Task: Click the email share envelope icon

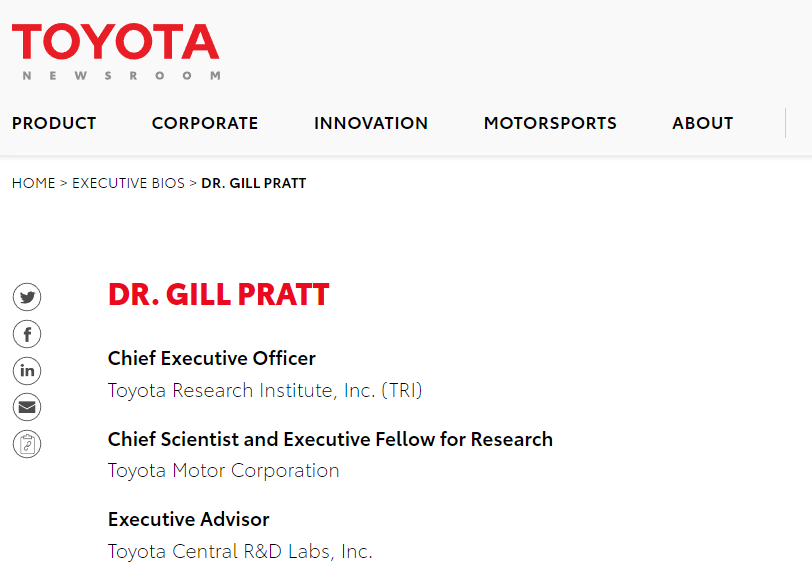Action: coord(27,407)
